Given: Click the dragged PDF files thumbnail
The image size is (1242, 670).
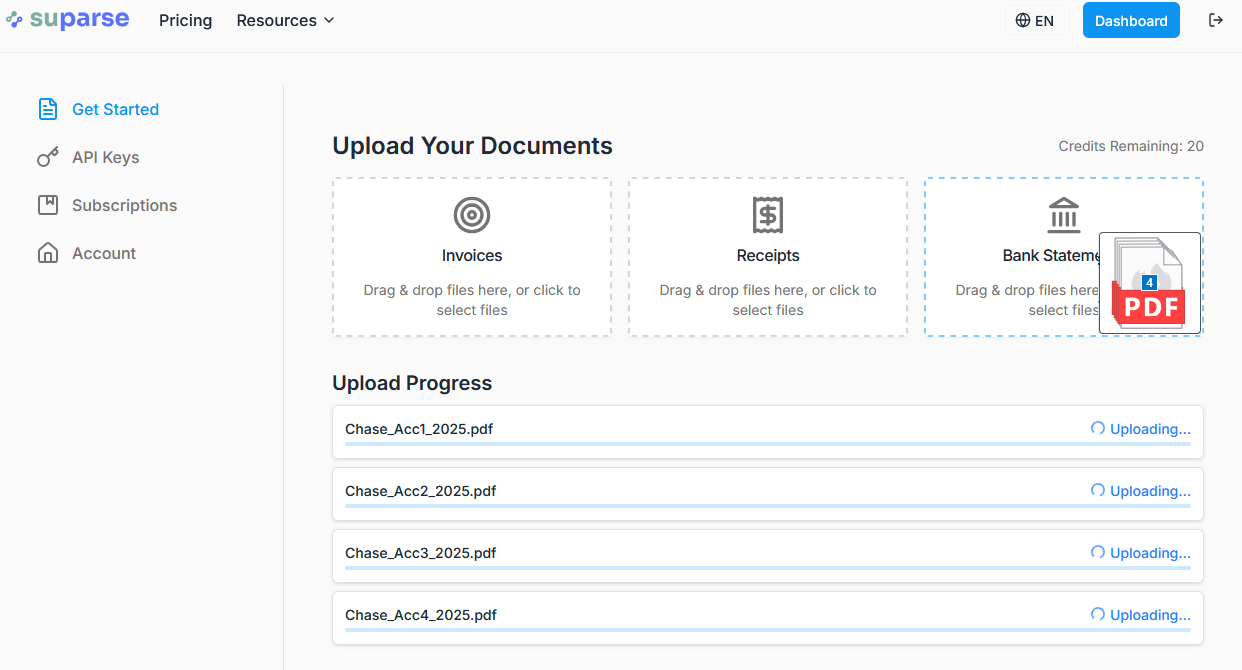Looking at the screenshot, I should point(1149,283).
